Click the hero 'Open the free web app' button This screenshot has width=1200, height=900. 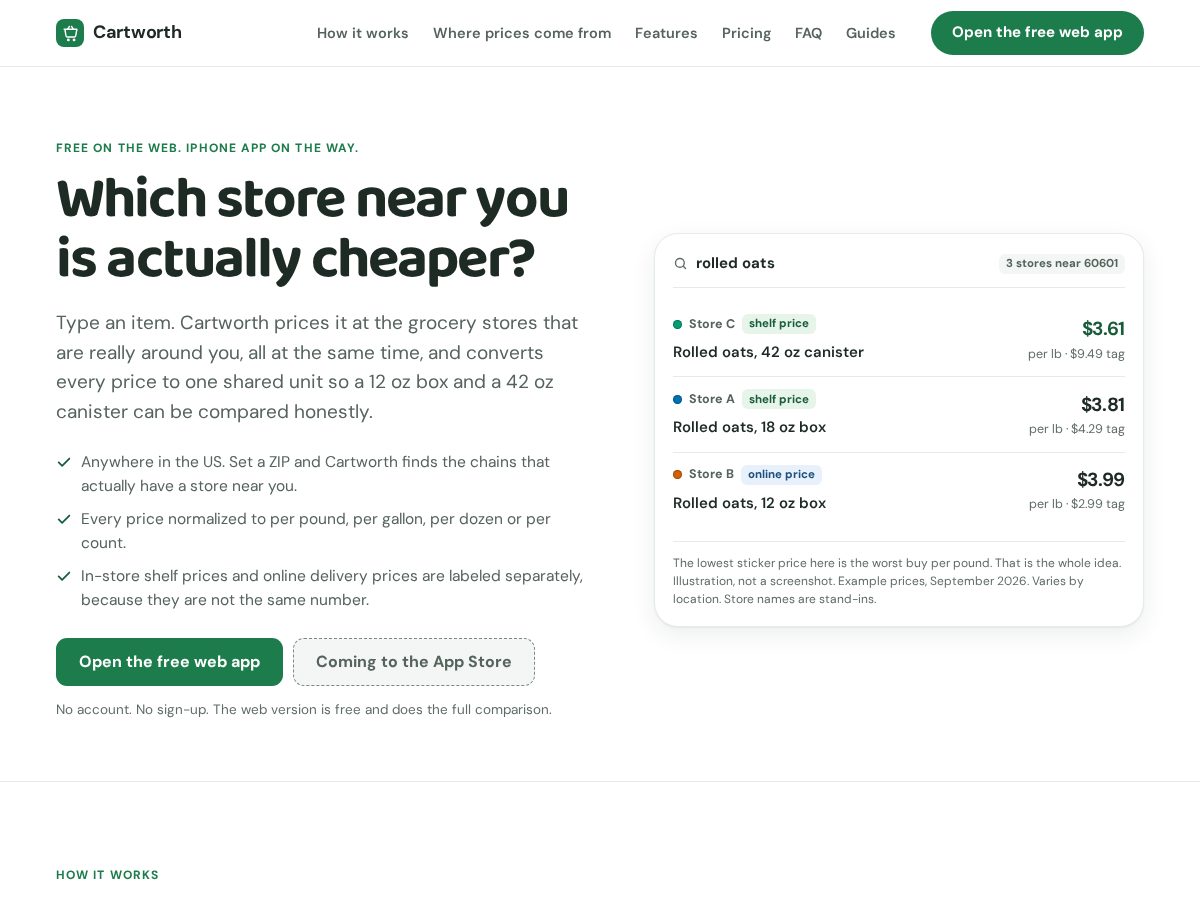click(x=169, y=662)
